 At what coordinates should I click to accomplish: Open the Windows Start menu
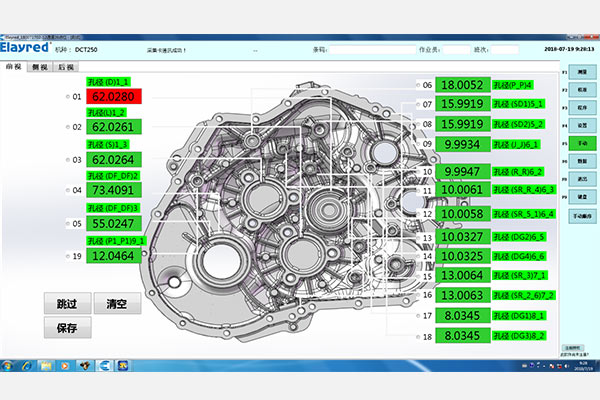click(x=7, y=366)
